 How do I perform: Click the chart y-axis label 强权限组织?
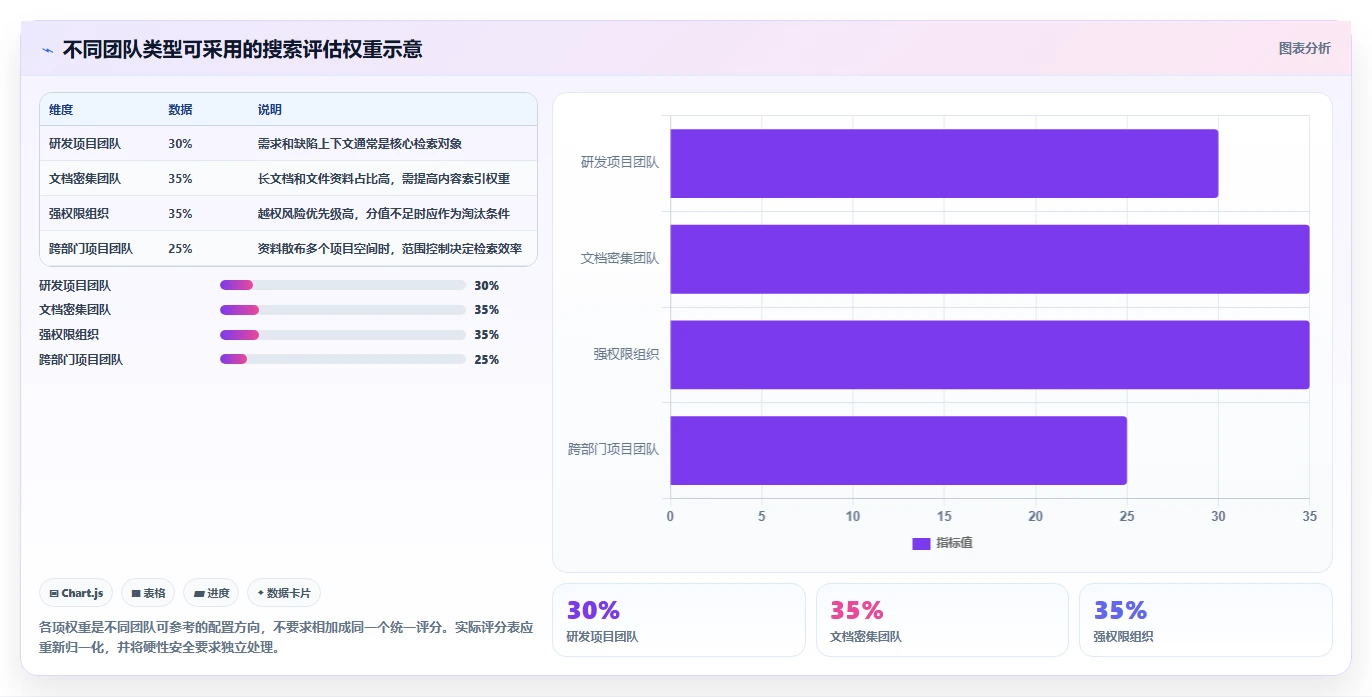click(626, 354)
